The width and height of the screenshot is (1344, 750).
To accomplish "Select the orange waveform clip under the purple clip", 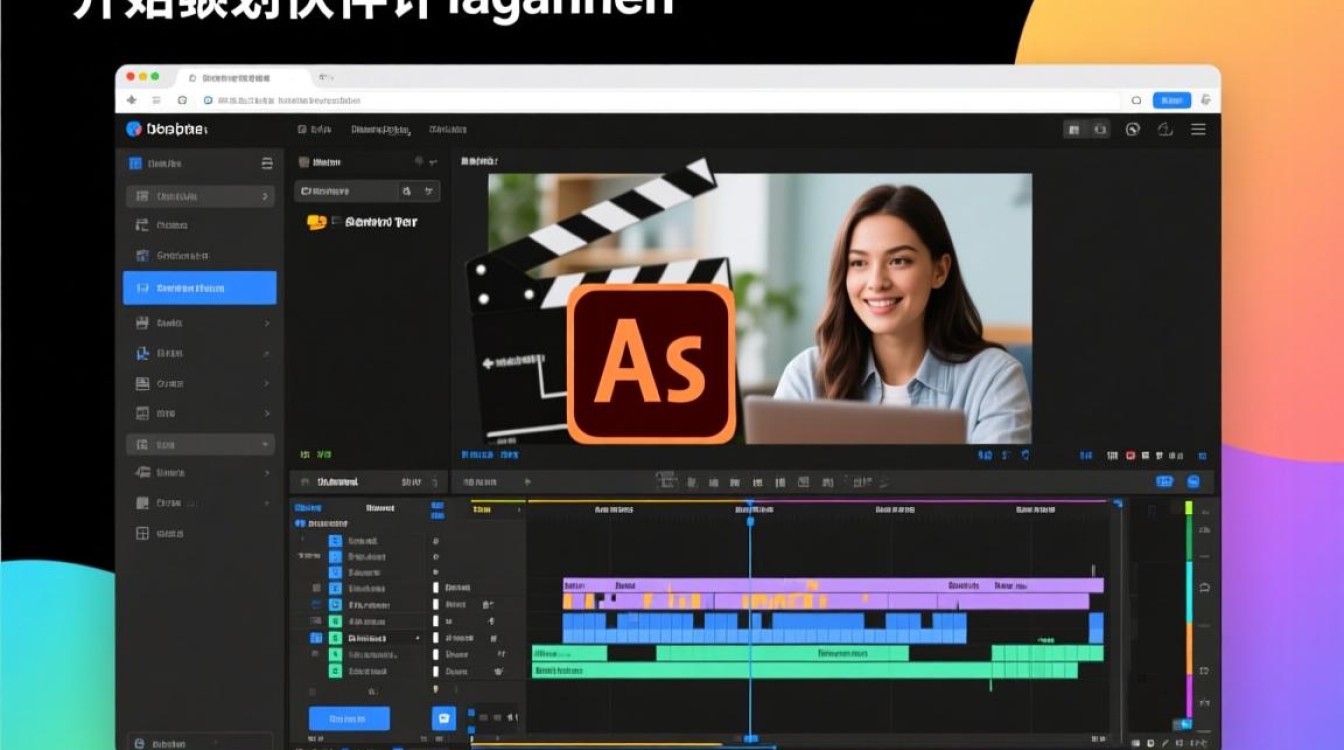I will coord(826,601).
